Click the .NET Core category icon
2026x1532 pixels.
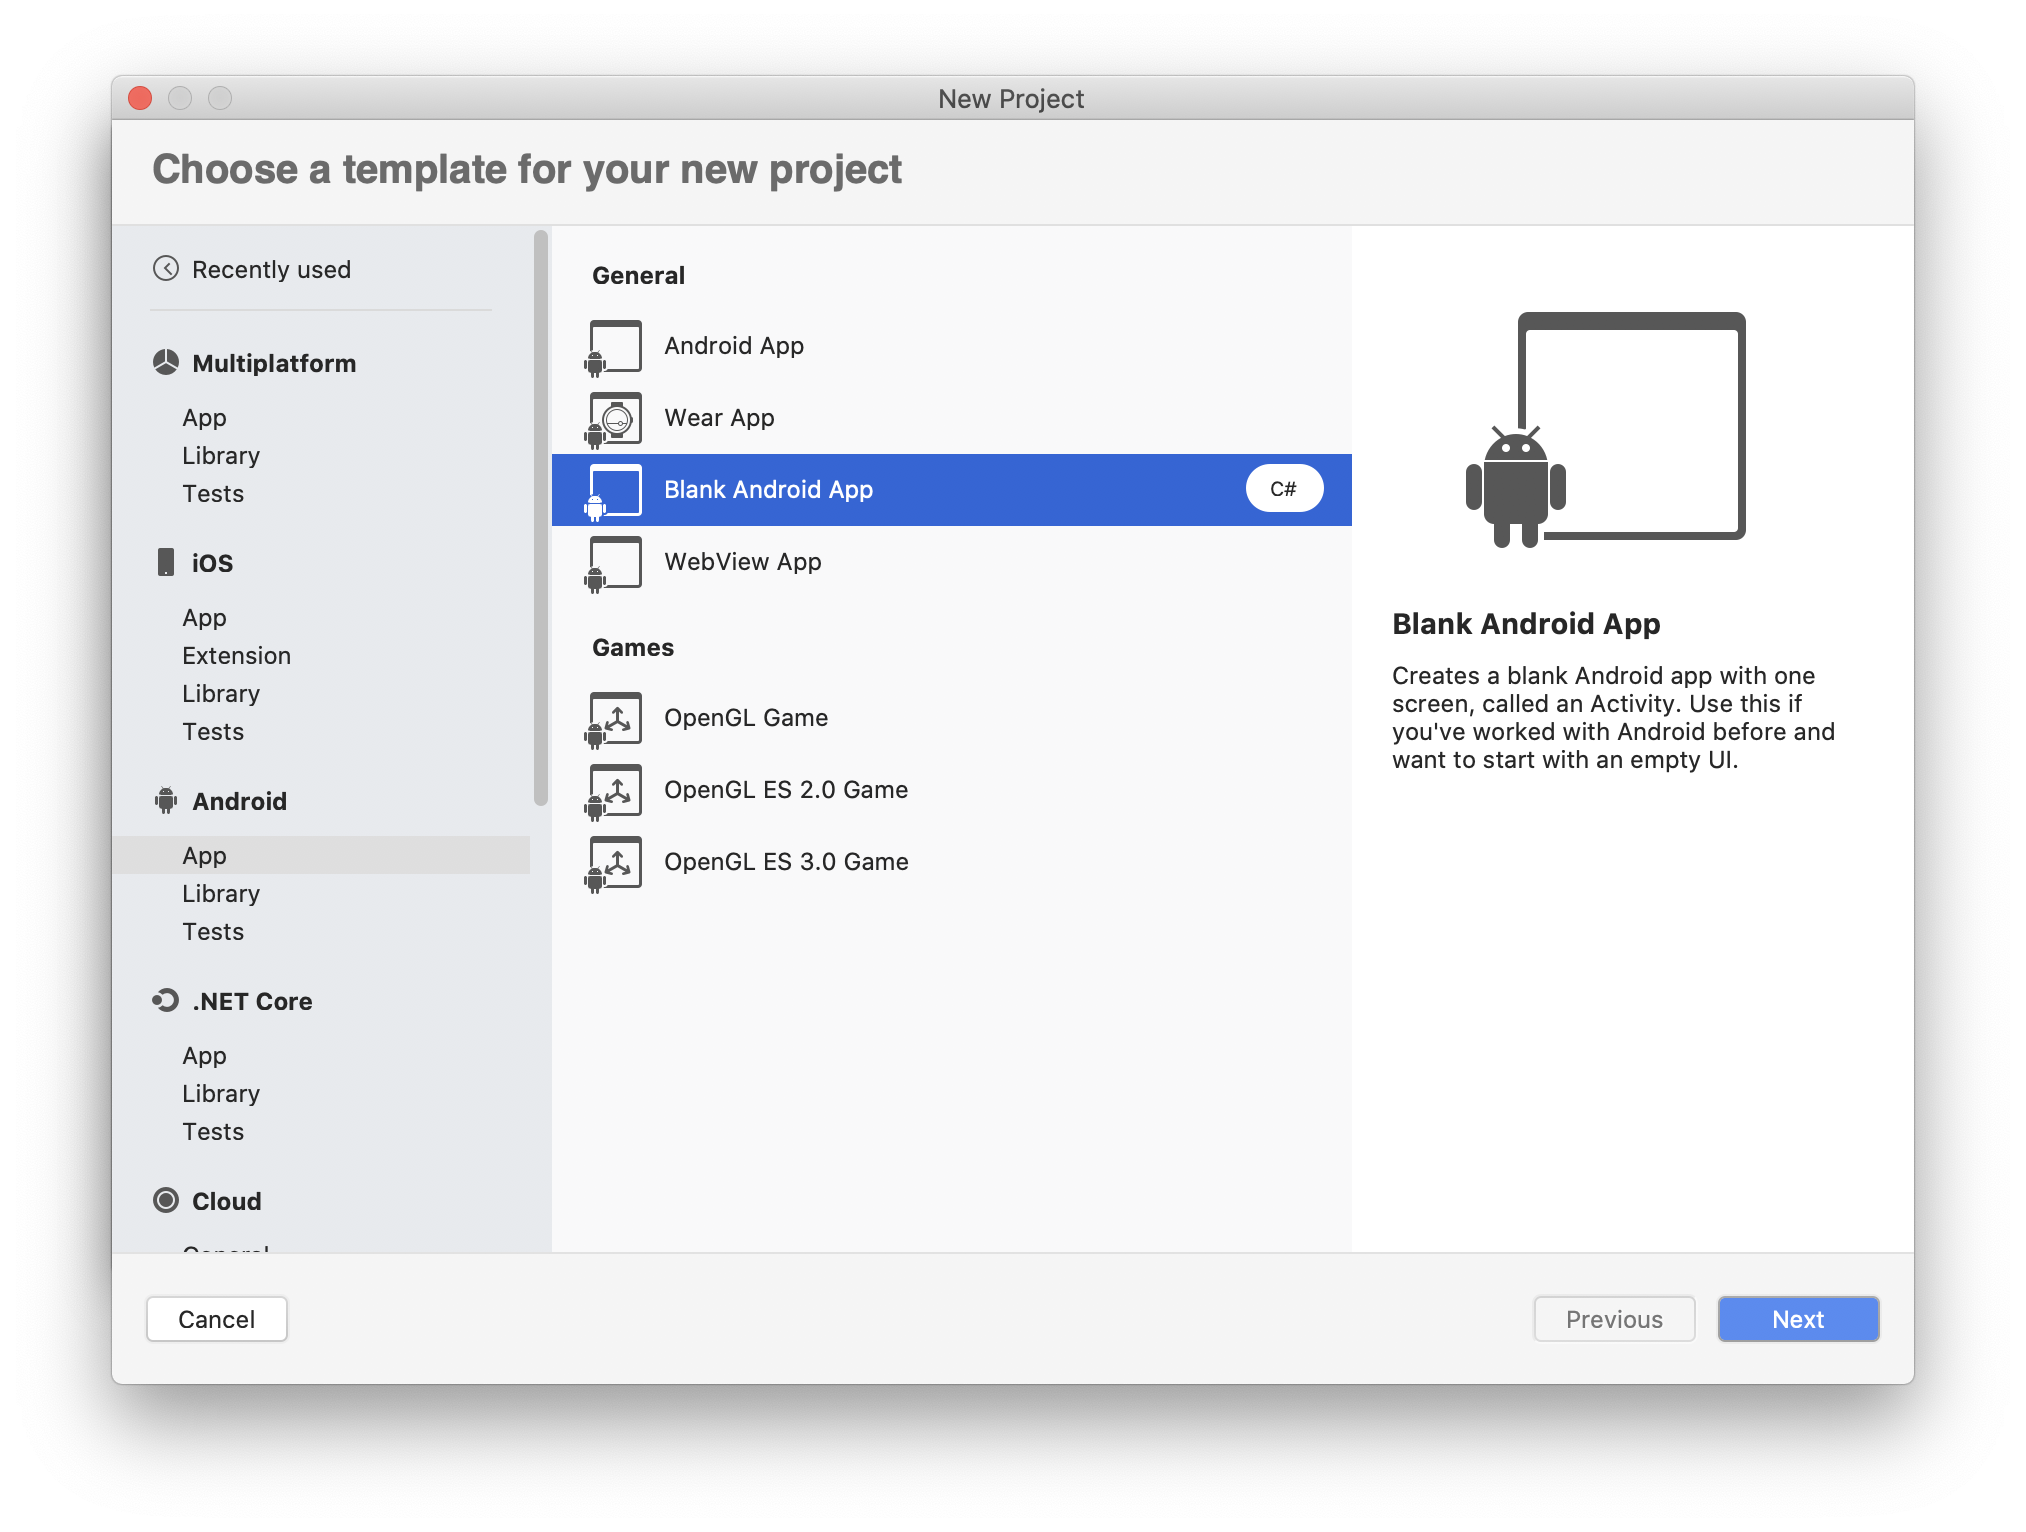coord(166,1001)
